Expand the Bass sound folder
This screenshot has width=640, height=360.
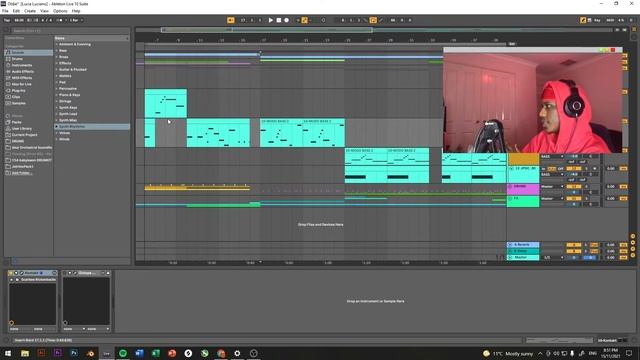coord(57,51)
